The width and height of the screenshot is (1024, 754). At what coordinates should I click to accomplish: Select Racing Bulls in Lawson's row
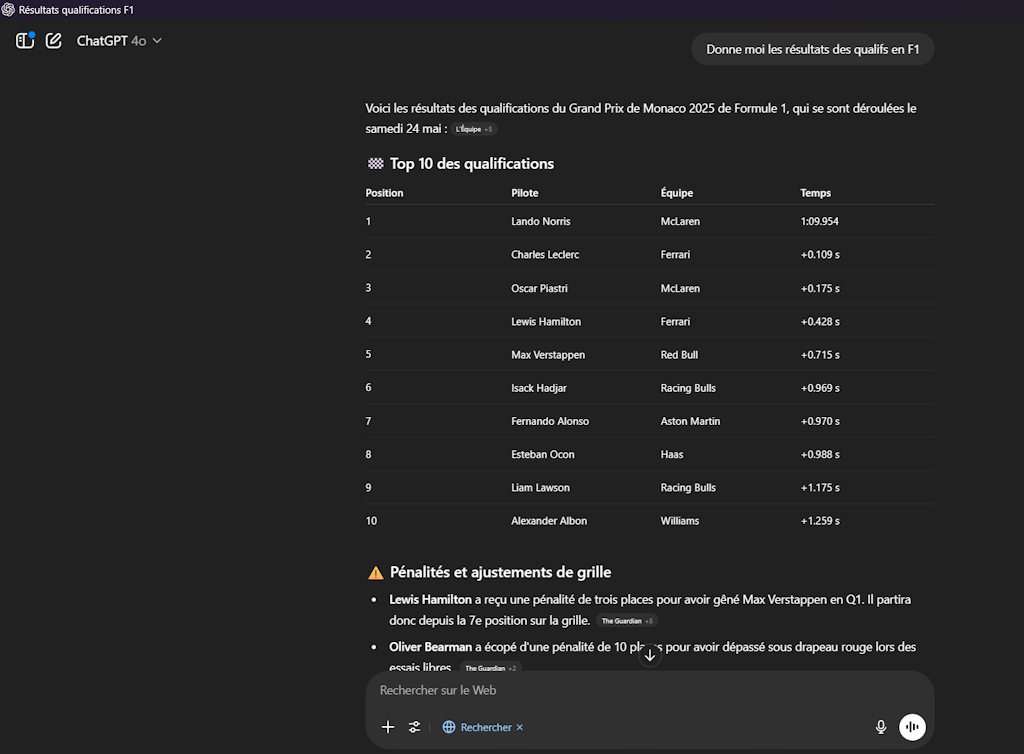688,488
